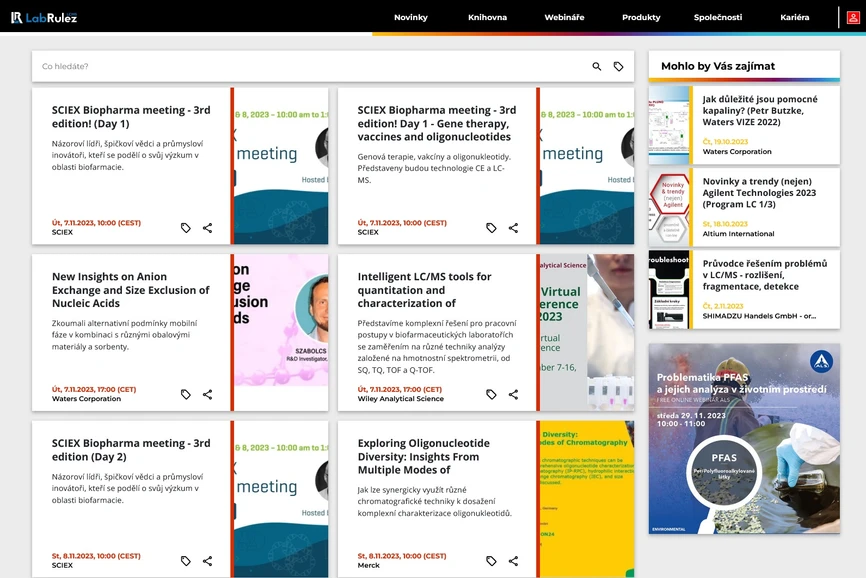866x578 pixels.
Task: Click 'Wiley Analytical Science' organizer text
Action: 400,399
